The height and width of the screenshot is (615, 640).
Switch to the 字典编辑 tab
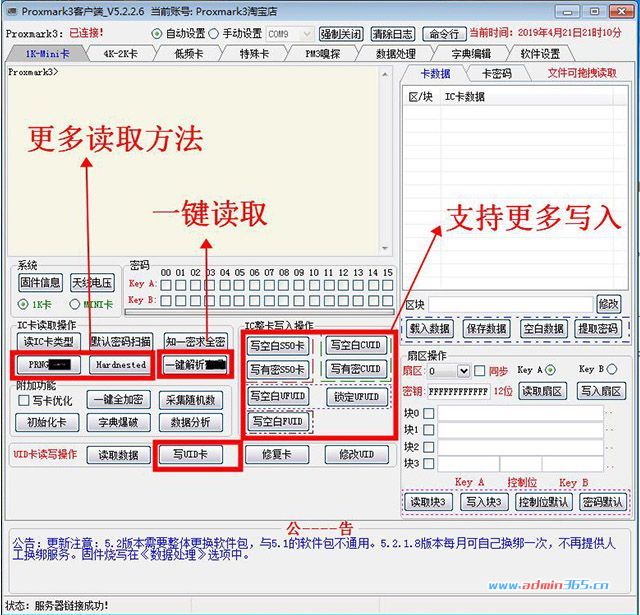471,54
